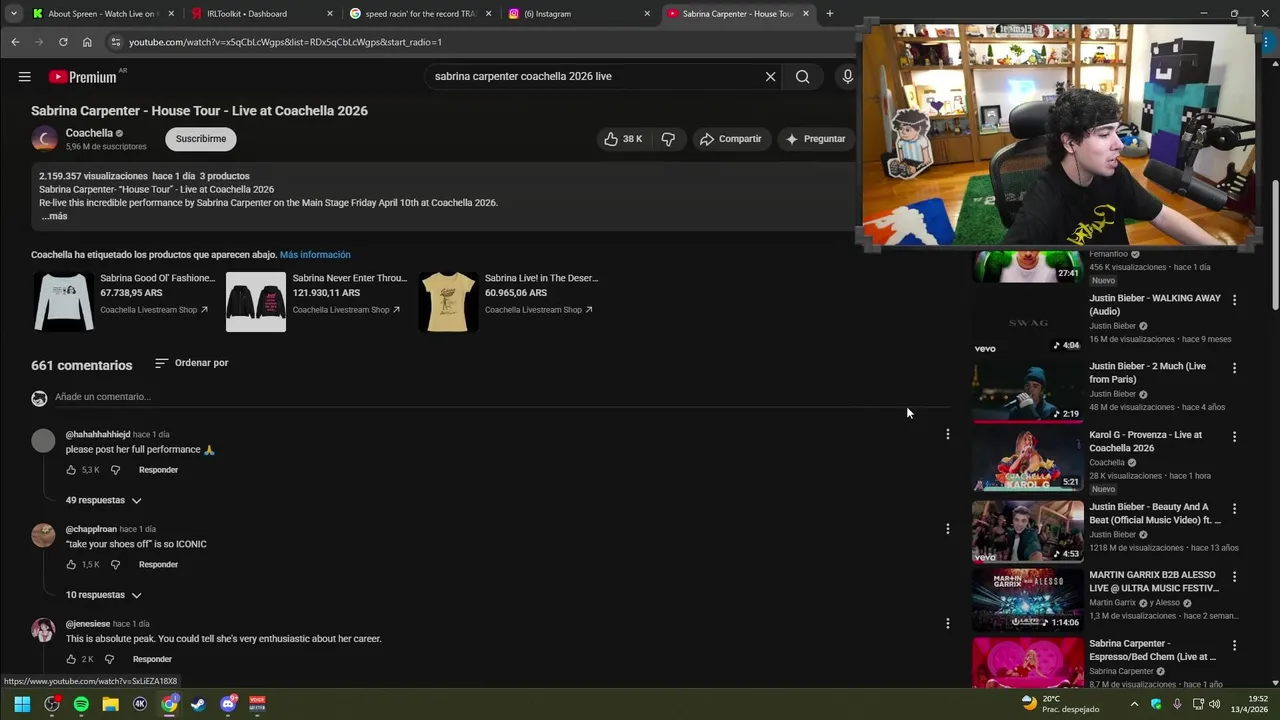Open the Ordenar por sort menu

click(x=192, y=363)
